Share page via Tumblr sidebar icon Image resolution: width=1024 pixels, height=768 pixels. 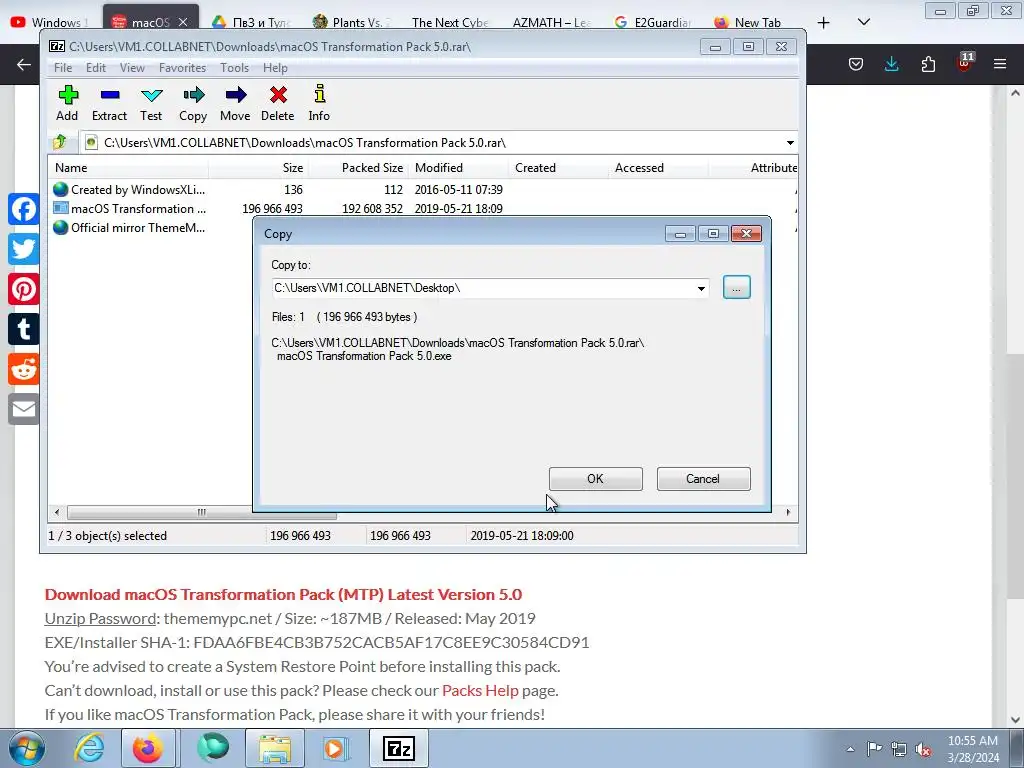(24, 329)
